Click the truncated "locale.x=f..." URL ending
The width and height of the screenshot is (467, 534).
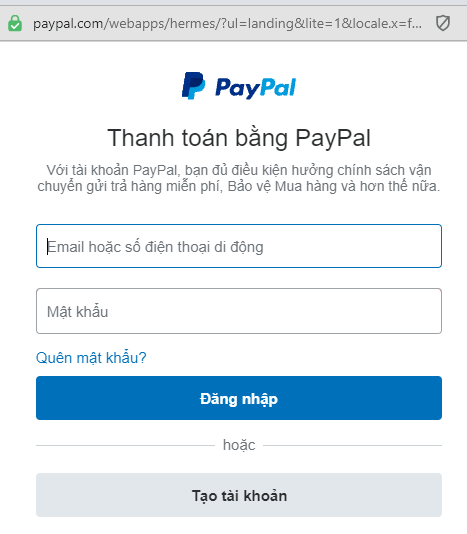pyautogui.click(x=387, y=24)
